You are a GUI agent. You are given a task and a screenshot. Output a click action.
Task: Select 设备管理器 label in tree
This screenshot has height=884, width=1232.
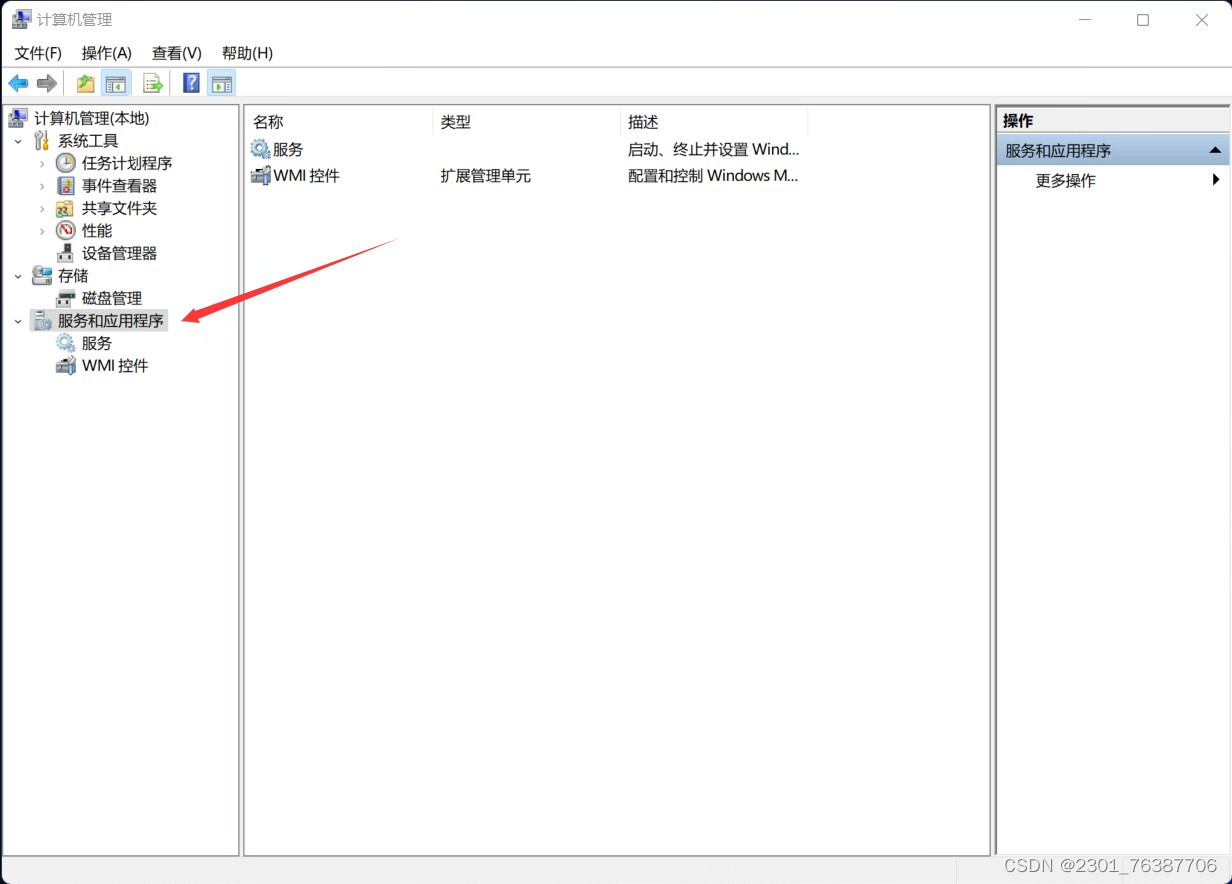(119, 254)
